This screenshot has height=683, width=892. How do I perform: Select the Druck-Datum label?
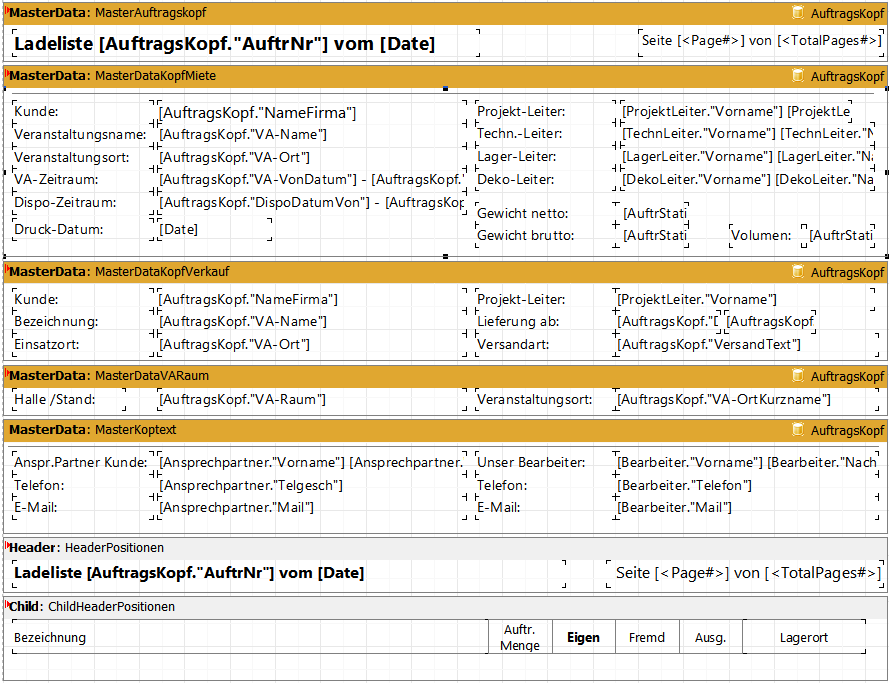(x=83, y=230)
